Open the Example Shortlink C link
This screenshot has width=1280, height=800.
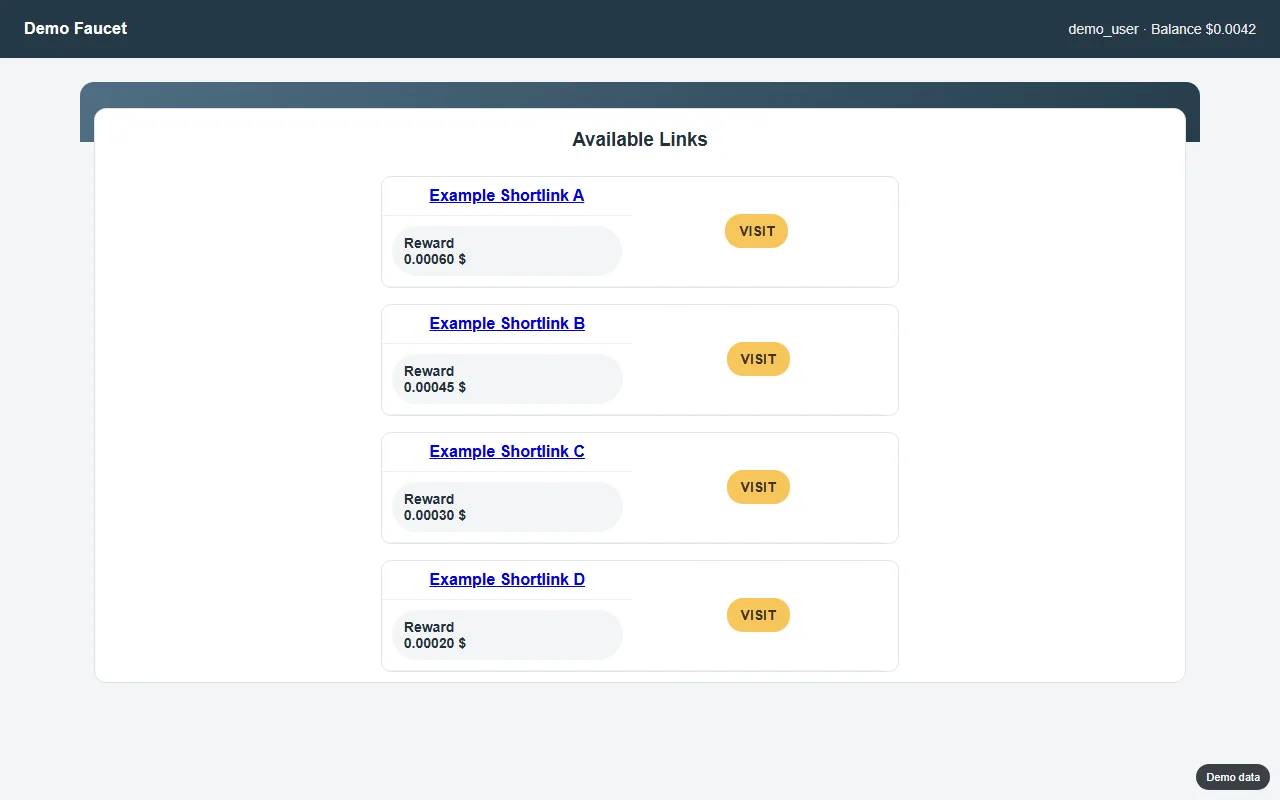(x=507, y=452)
